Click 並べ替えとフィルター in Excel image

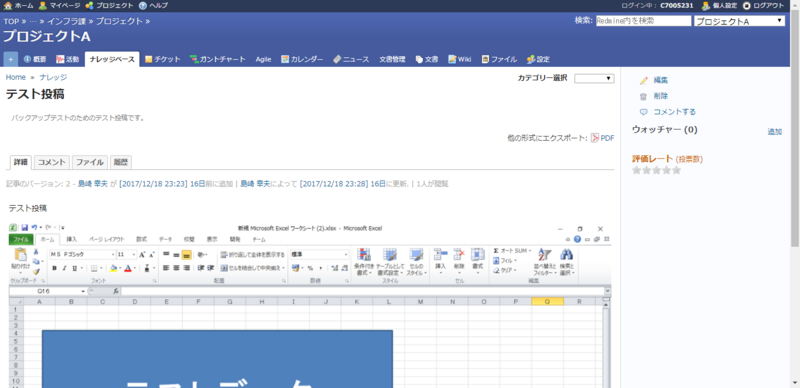545,261
